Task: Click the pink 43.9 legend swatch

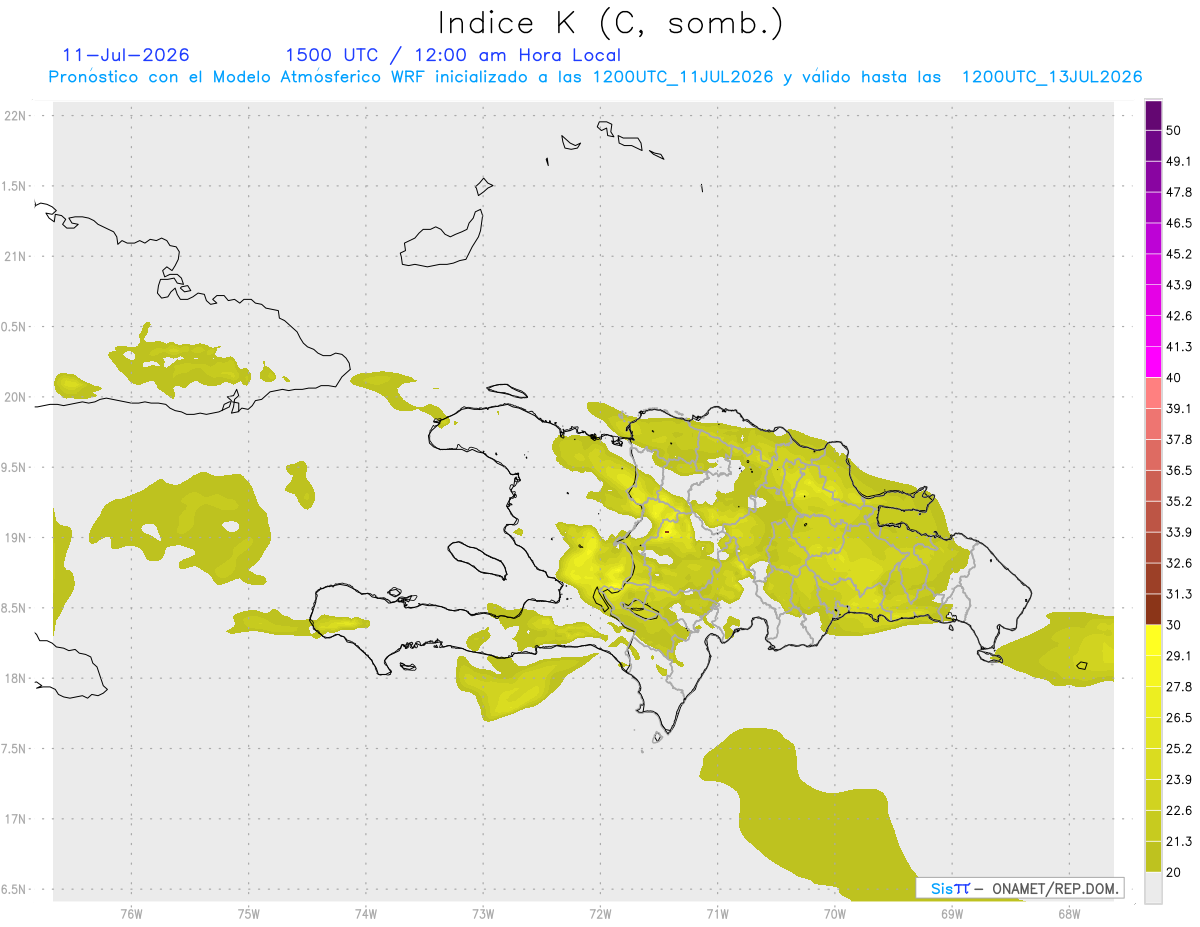Action: (1153, 270)
